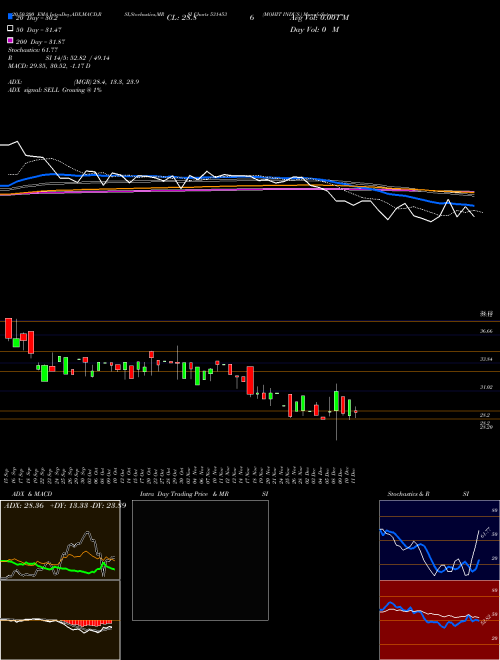Click the thick blue 20-day moving average line
500x660 pixels.
[x=236, y=177]
